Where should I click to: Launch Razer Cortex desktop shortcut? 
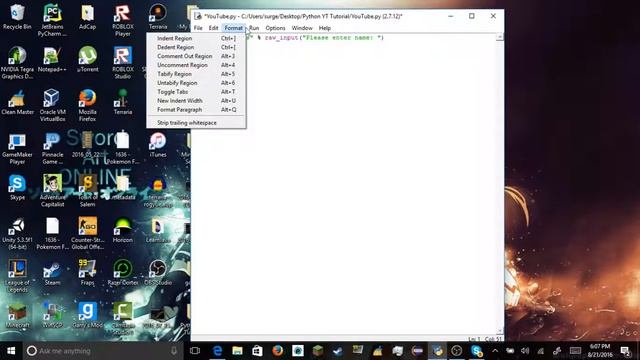122,273
